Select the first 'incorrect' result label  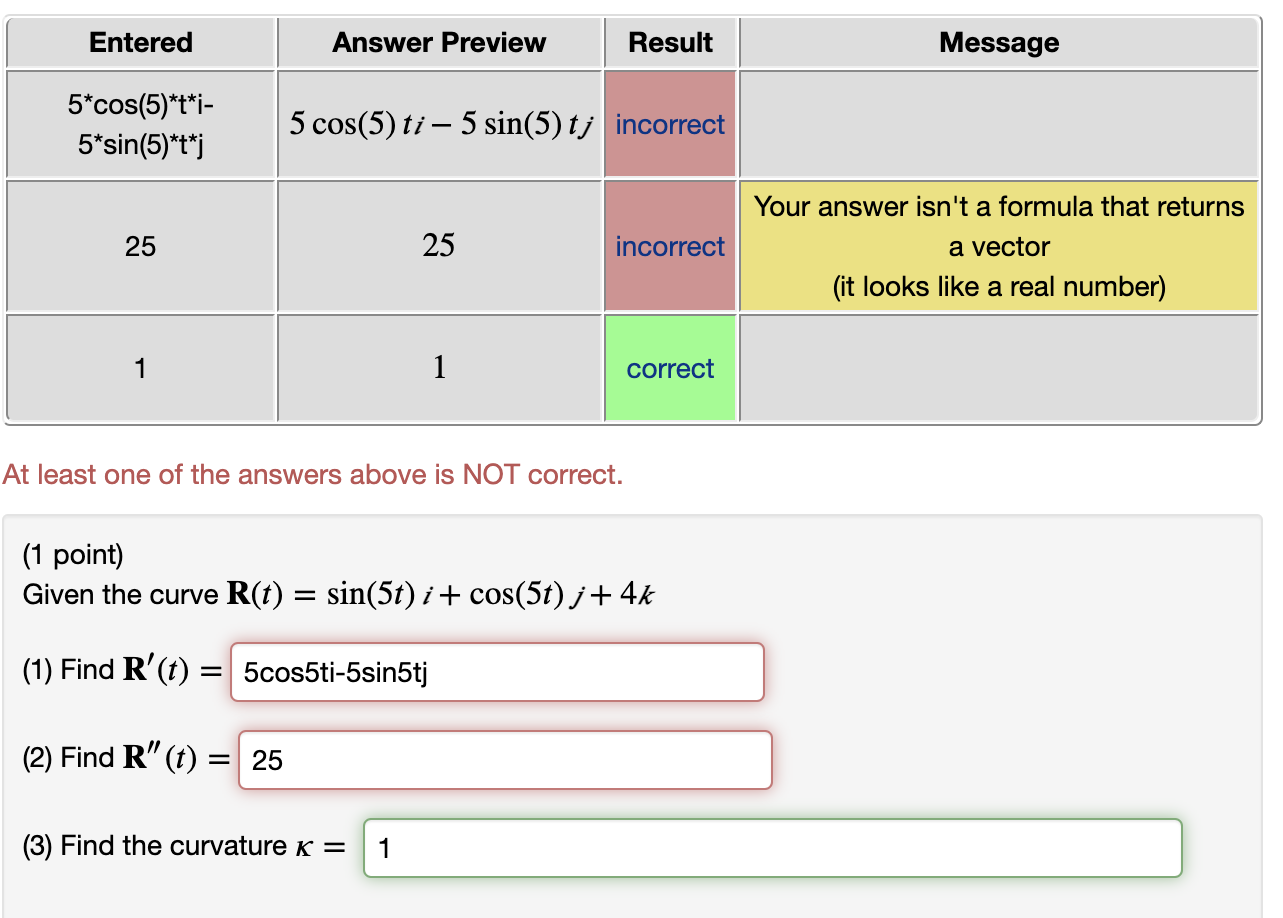[669, 124]
